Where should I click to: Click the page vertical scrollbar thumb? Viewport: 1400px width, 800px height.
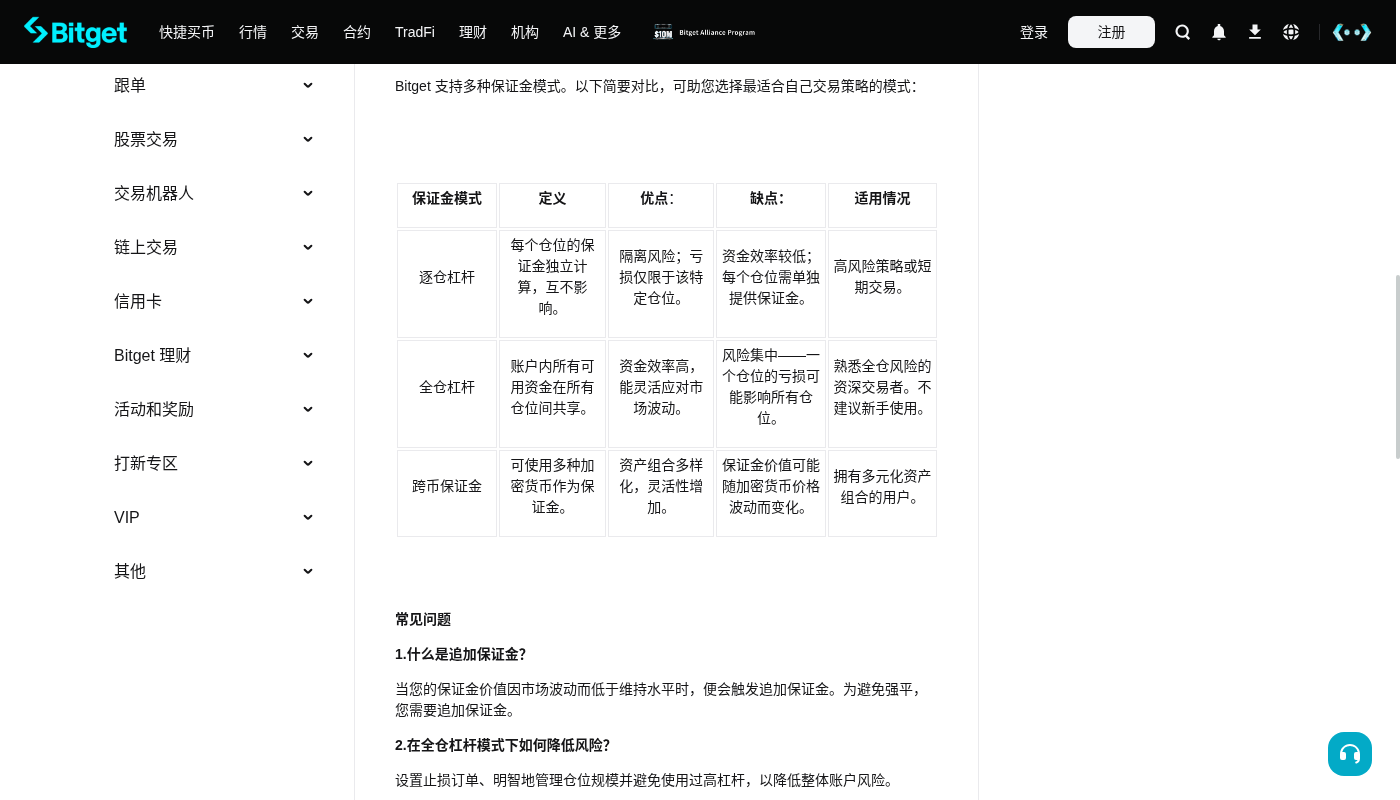click(x=1398, y=366)
